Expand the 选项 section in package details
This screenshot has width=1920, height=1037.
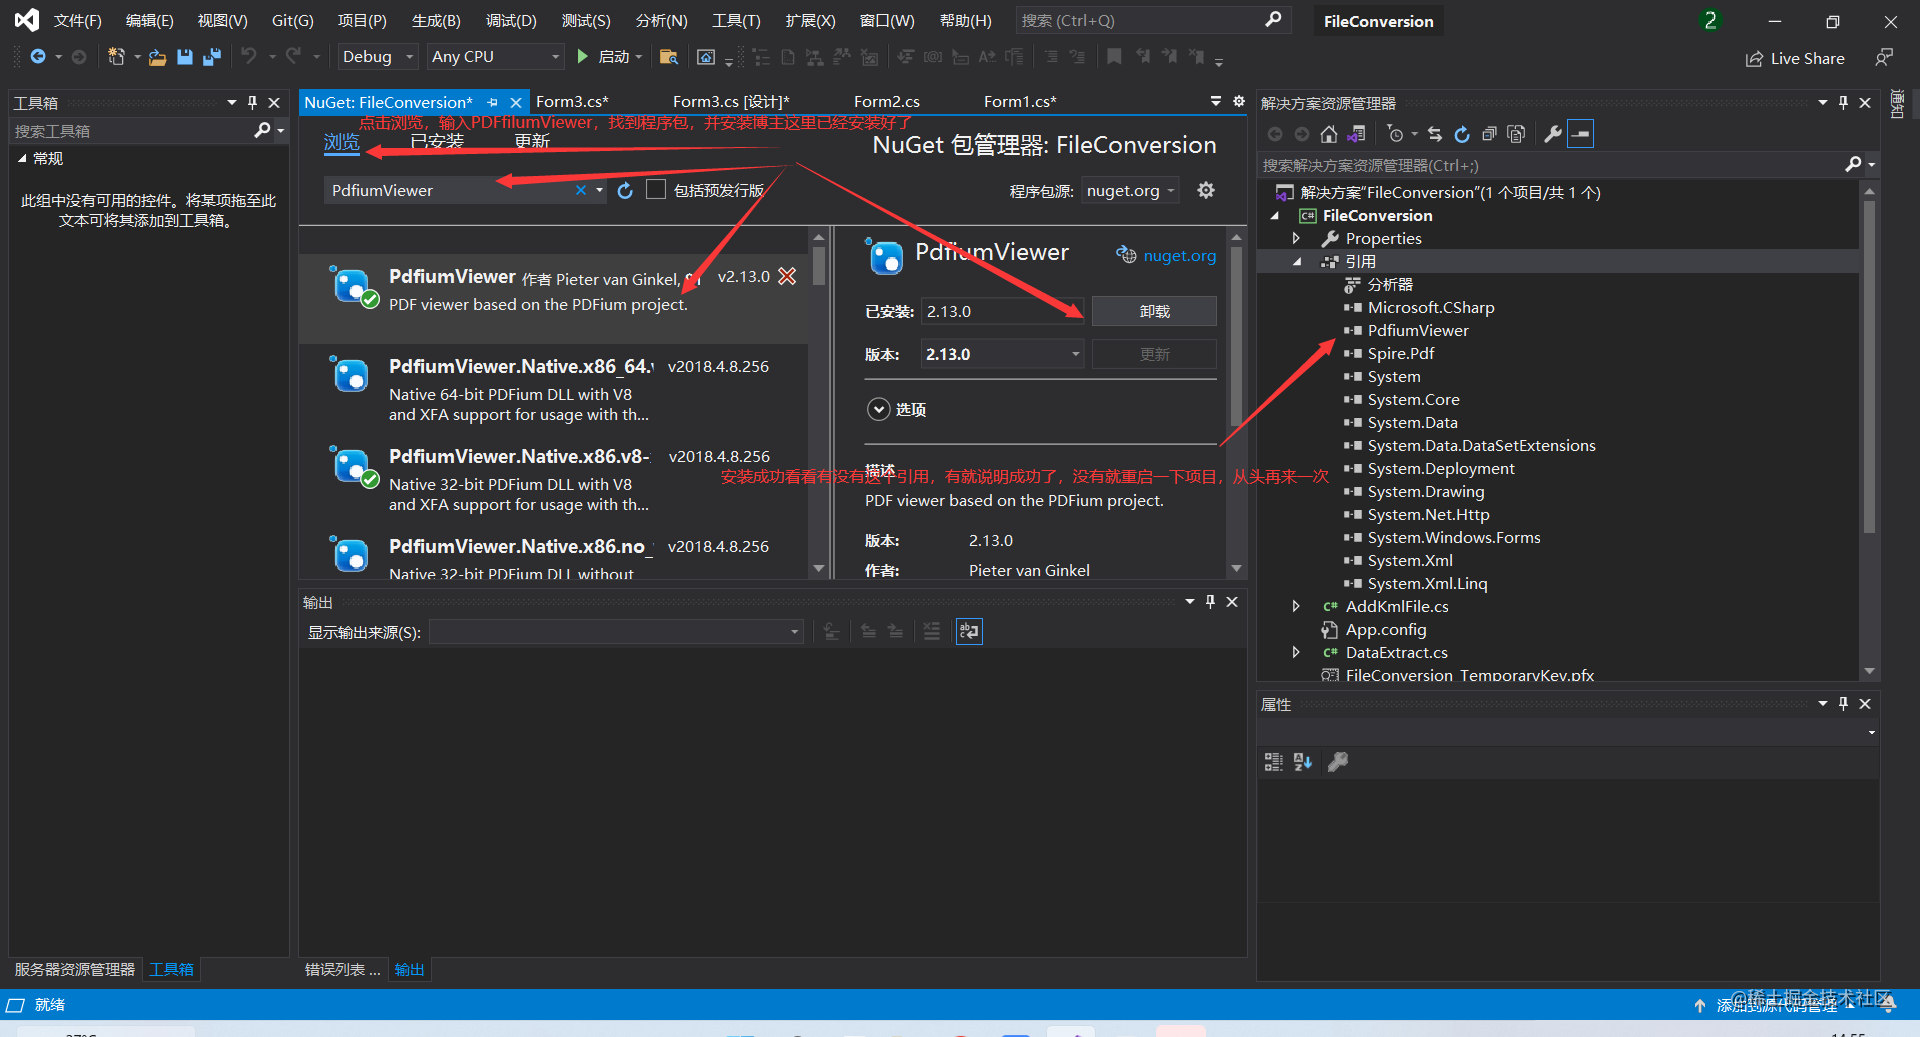[878, 409]
